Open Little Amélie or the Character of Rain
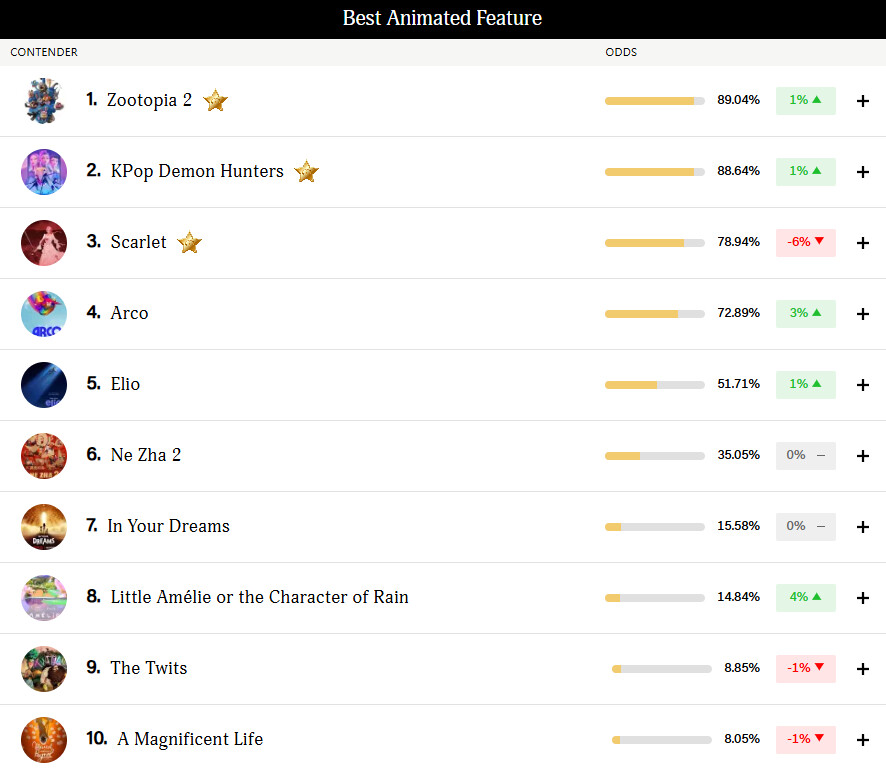Screen dimensions: 886x774 click(x=259, y=597)
